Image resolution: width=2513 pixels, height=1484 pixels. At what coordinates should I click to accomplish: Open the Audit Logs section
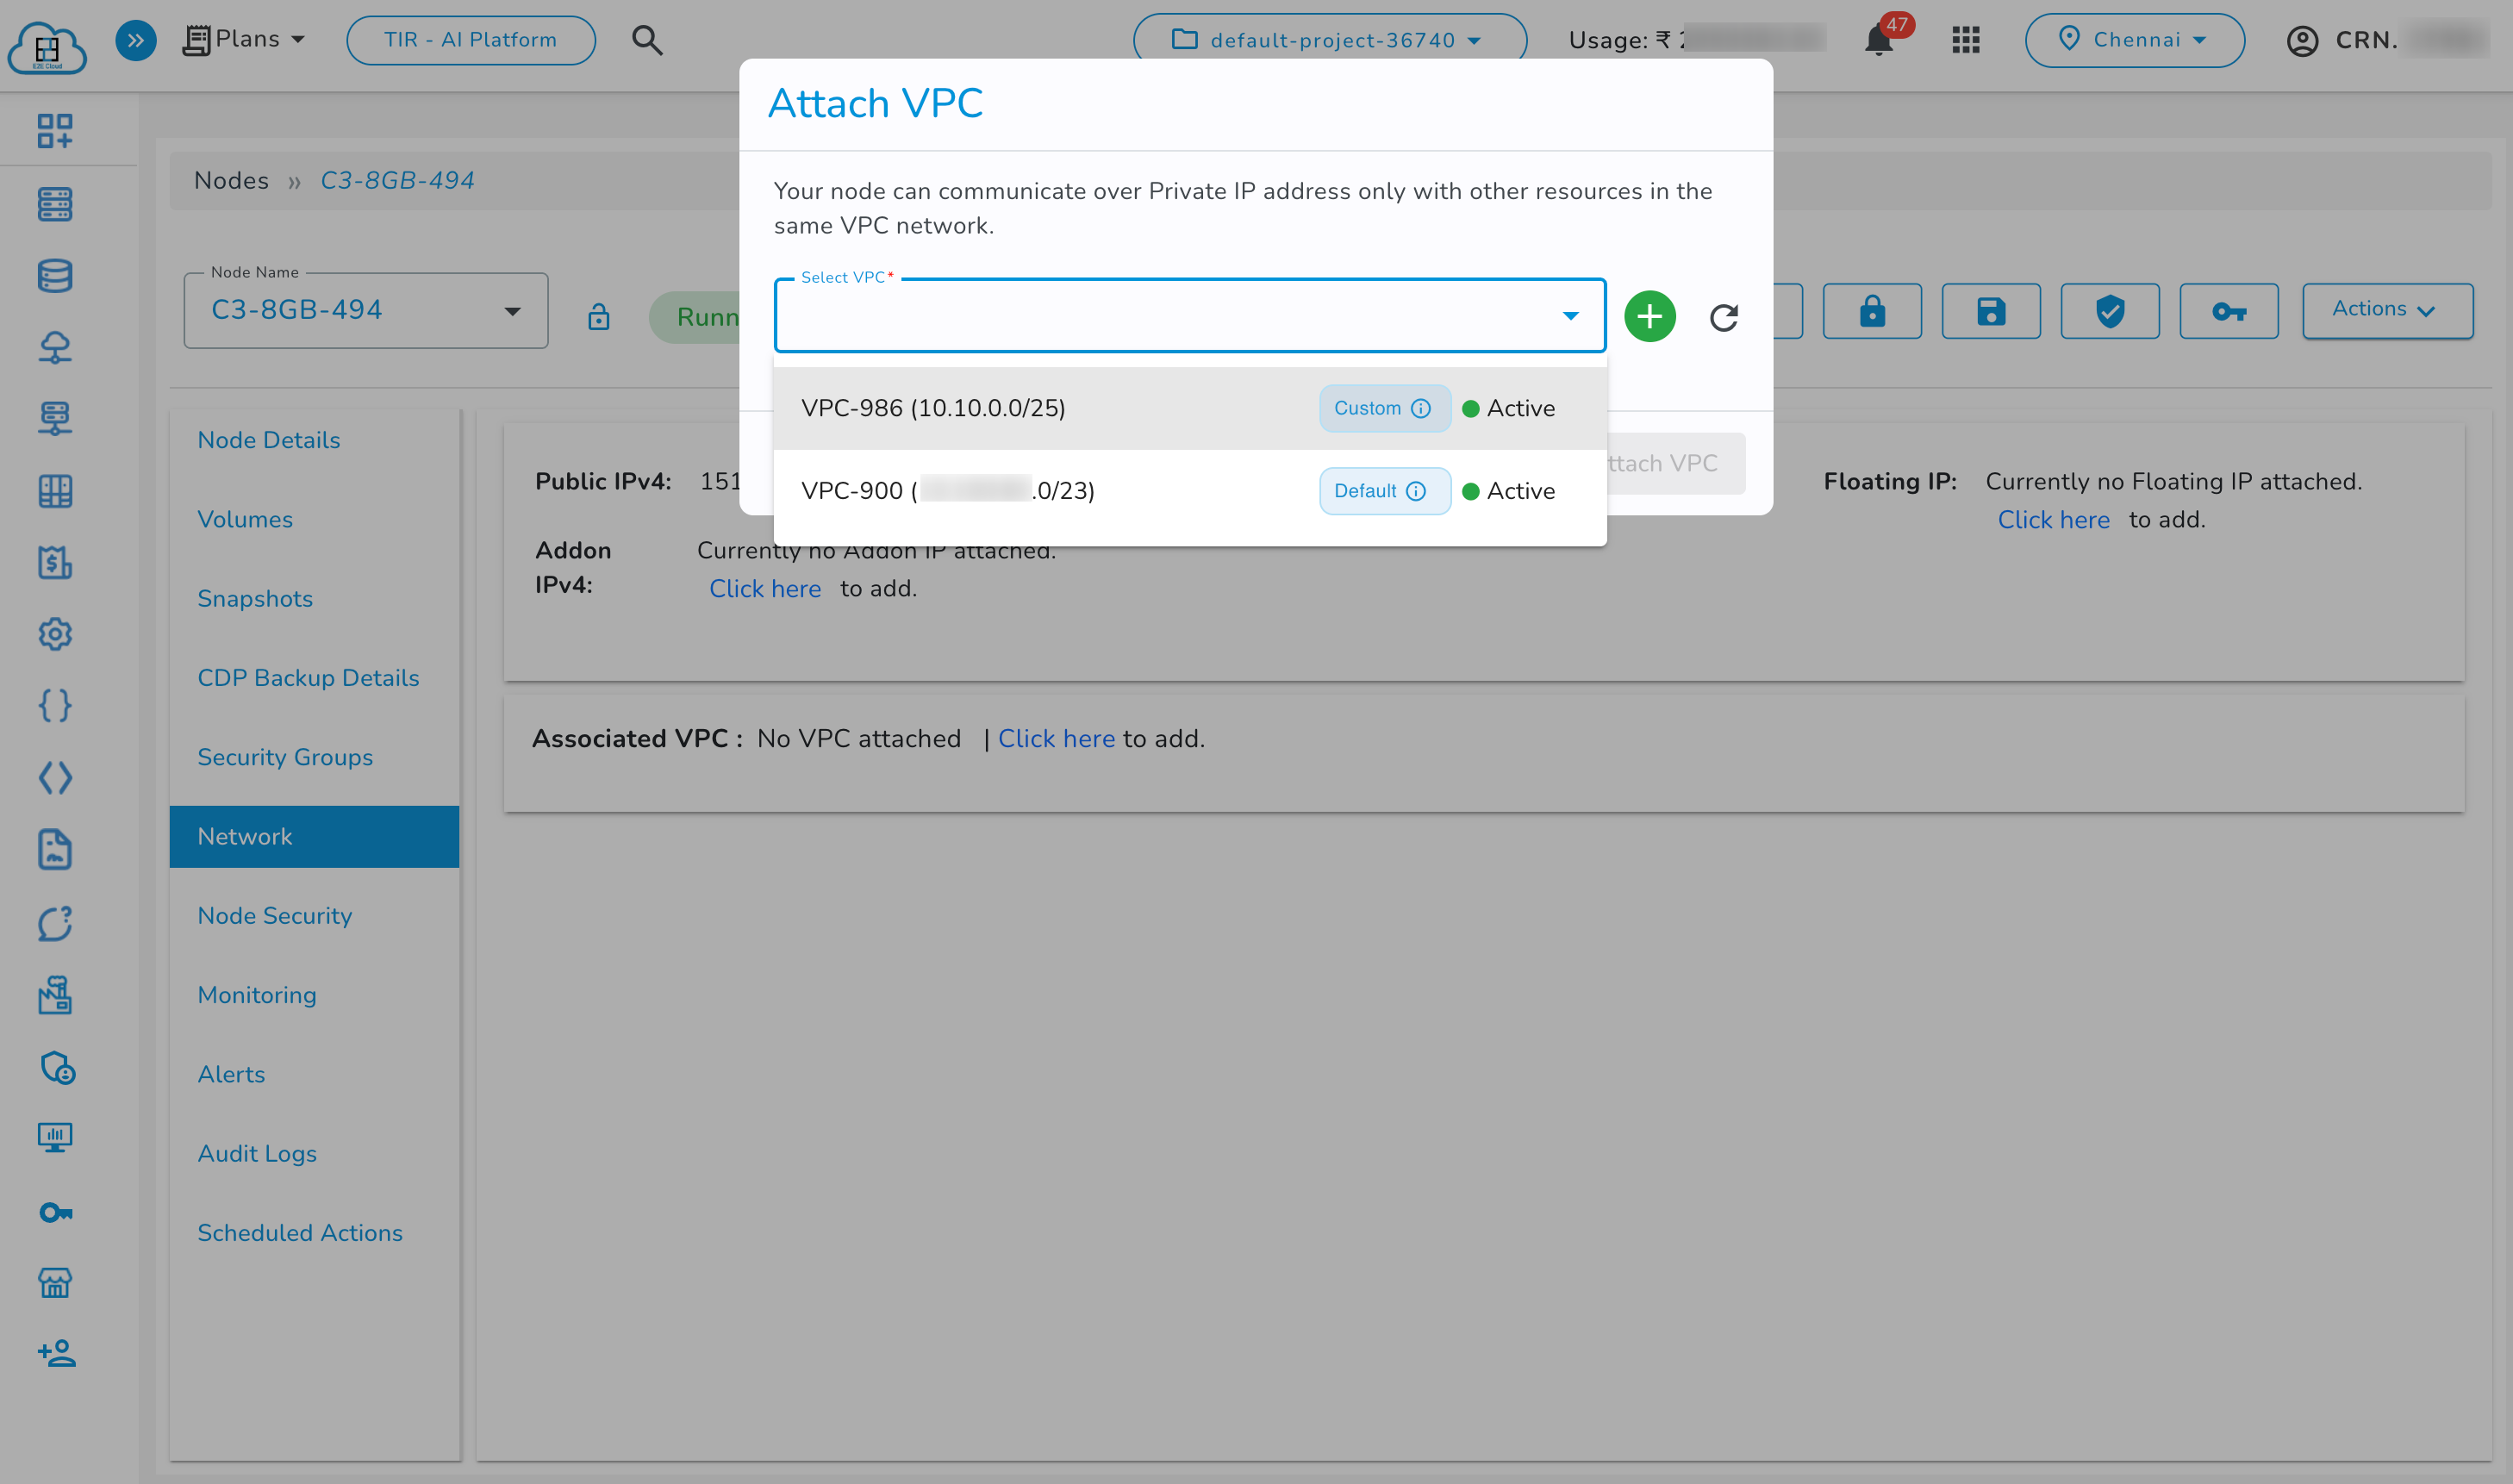pos(257,1153)
